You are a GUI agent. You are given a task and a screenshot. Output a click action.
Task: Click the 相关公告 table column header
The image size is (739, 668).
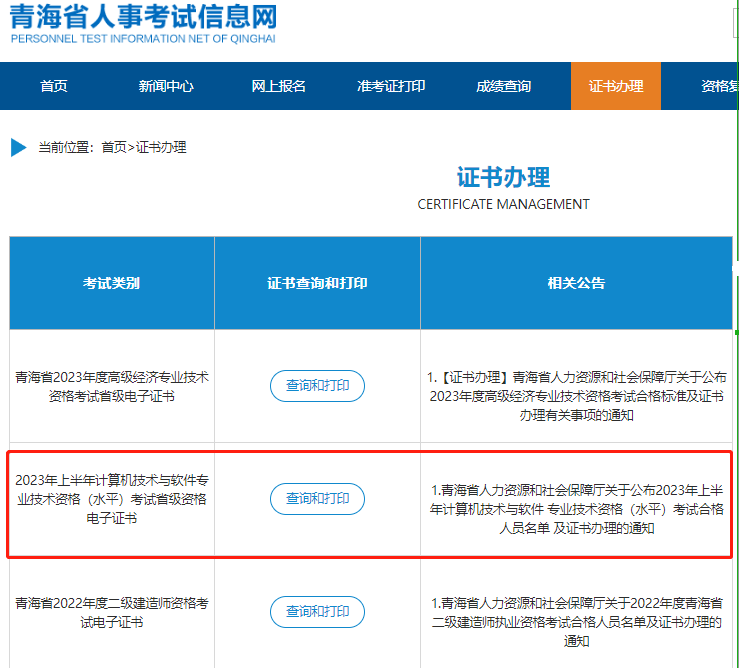(576, 283)
